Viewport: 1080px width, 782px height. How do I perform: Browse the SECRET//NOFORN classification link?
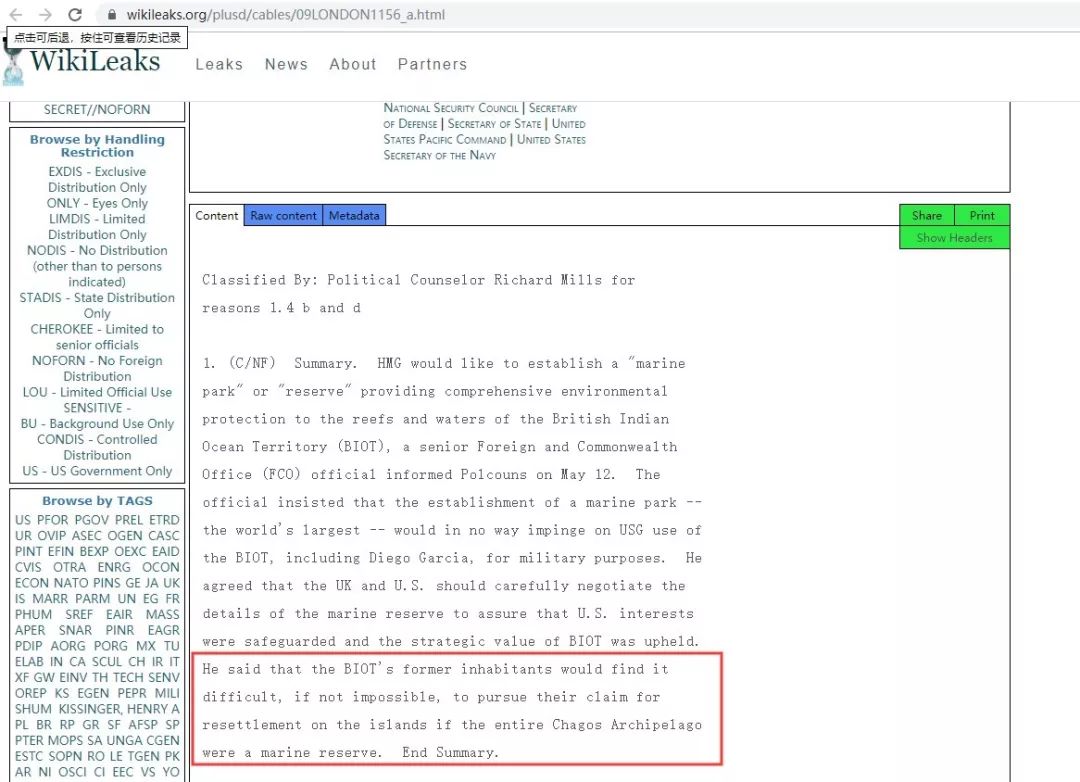[97, 110]
